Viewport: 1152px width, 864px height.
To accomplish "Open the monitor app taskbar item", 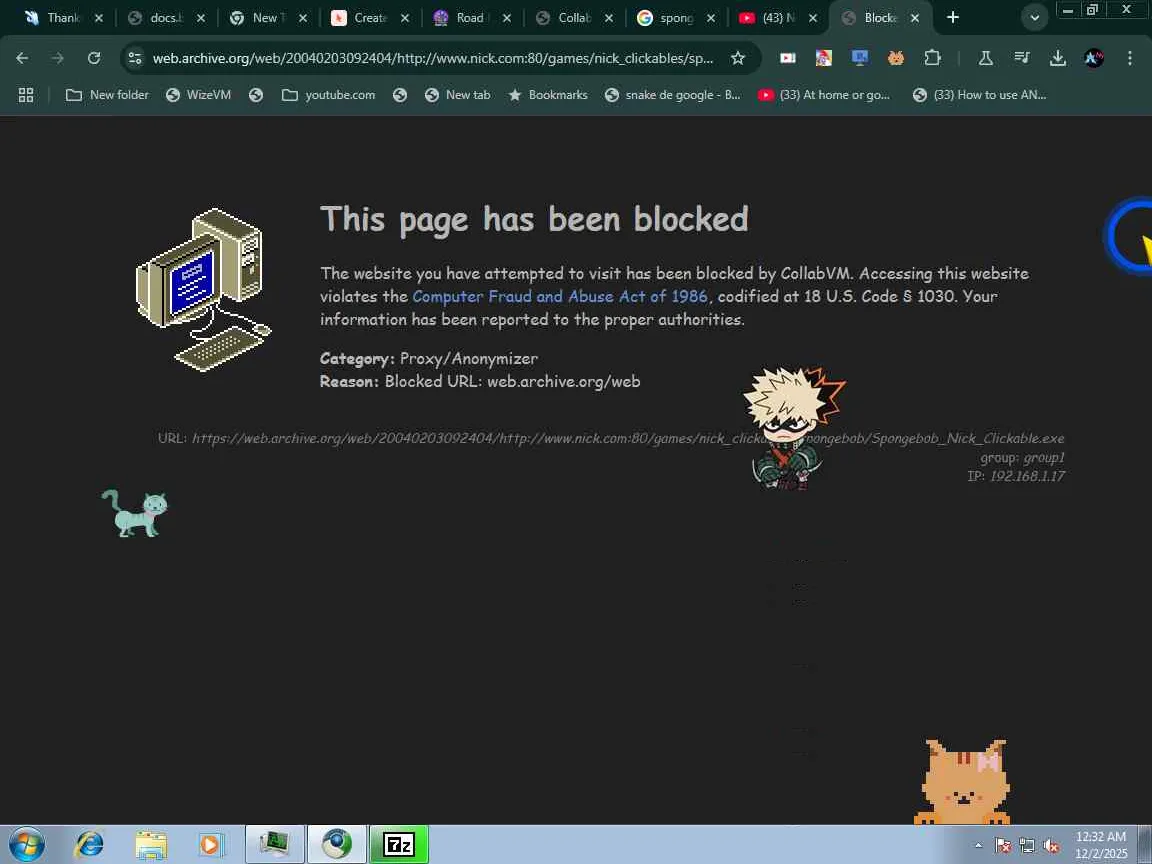I will pyautogui.click(x=275, y=845).
